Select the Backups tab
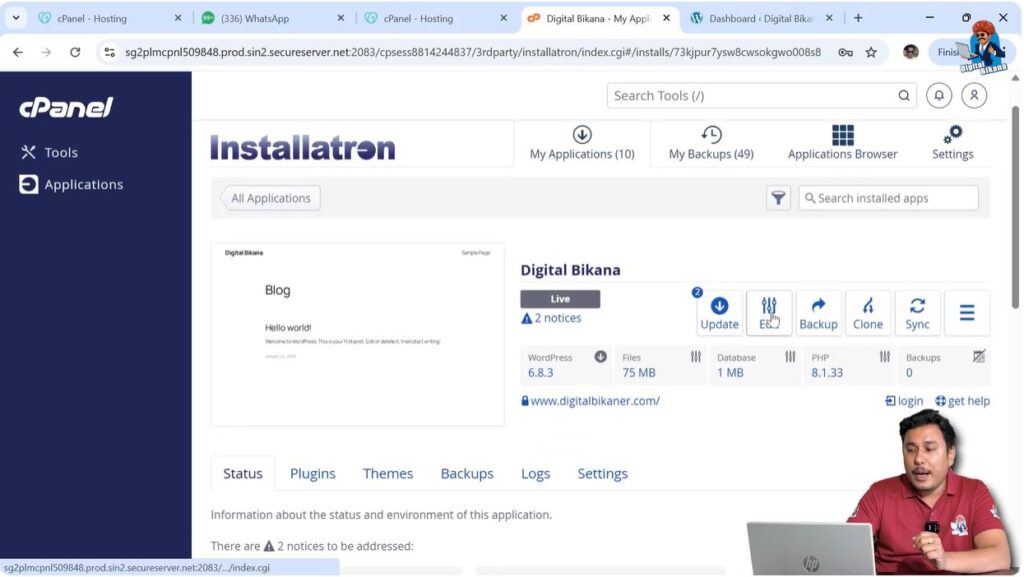 point(467,473)
